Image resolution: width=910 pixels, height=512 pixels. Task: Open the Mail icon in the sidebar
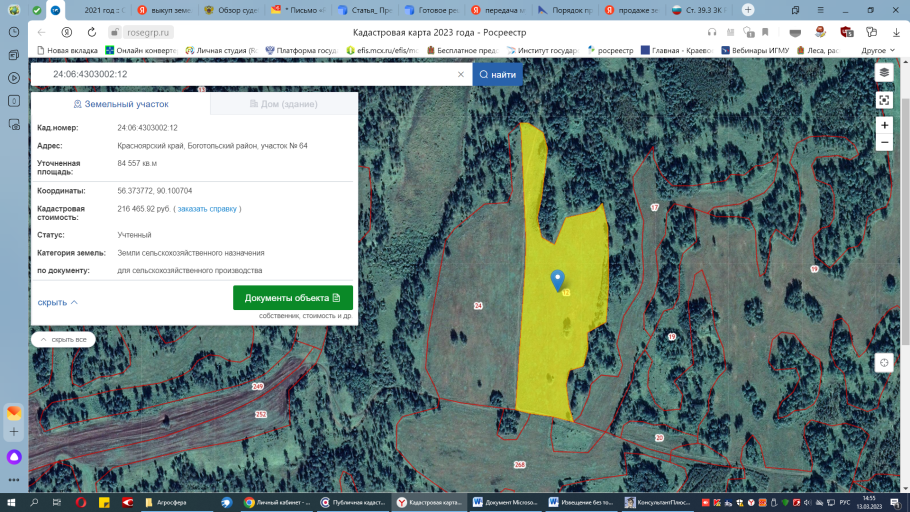14,413
